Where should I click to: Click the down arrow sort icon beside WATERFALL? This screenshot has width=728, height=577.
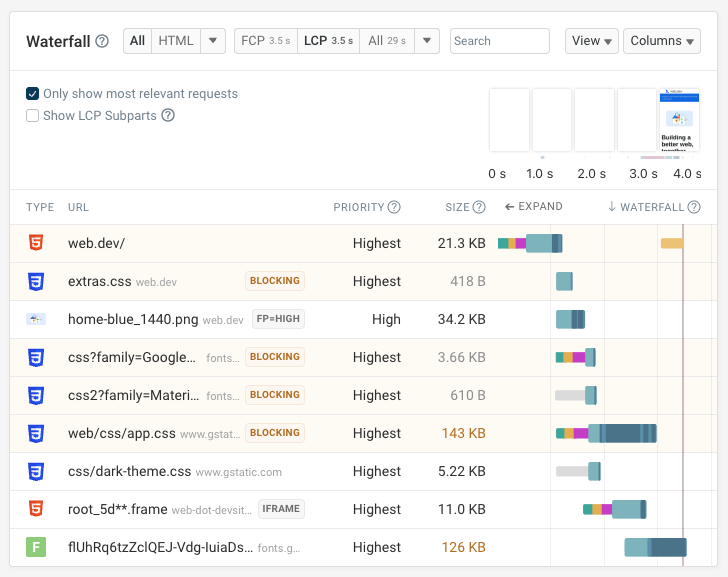point(612,207)
